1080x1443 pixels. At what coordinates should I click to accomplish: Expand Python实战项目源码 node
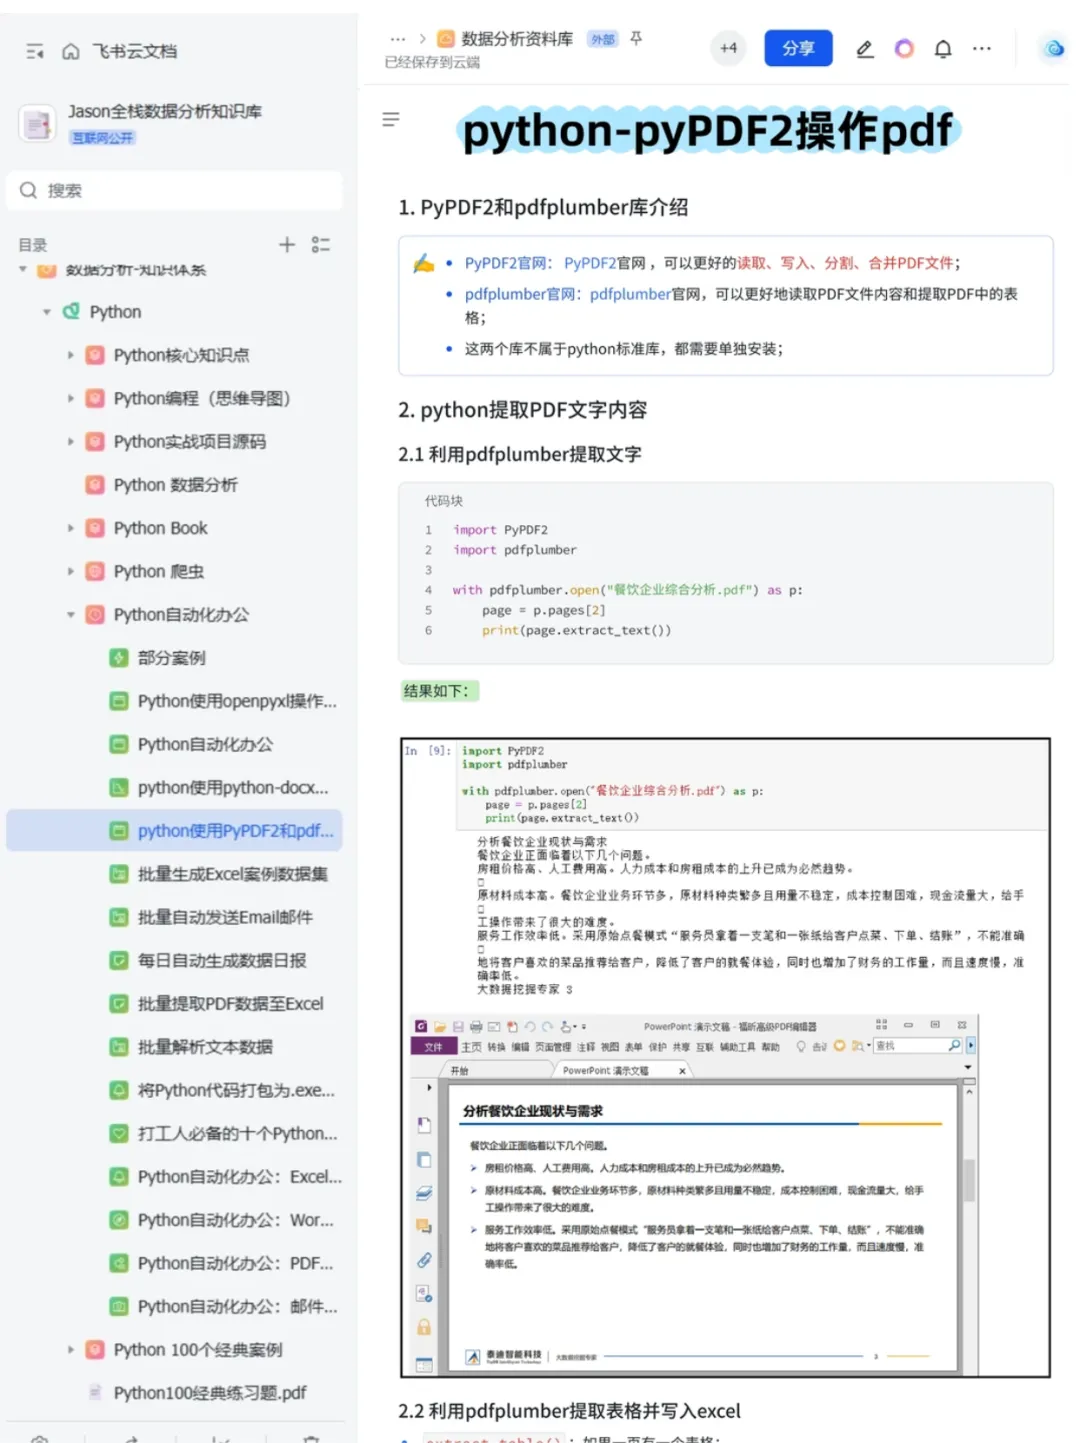tap(70, 441)
